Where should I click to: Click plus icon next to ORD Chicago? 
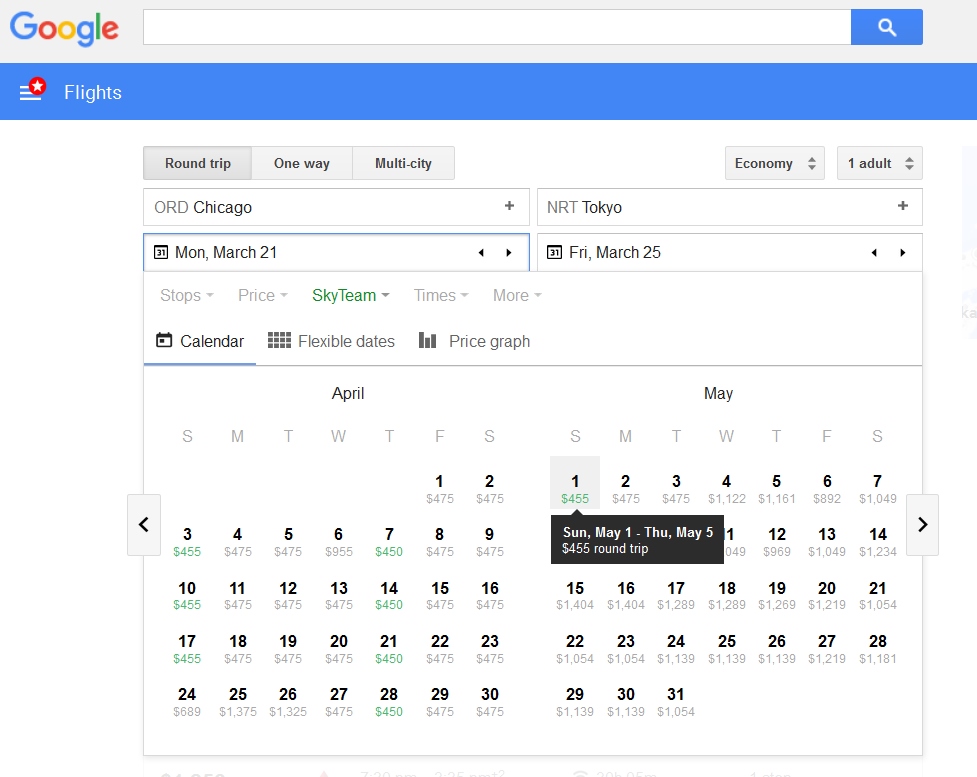click(x=509, y=206)
